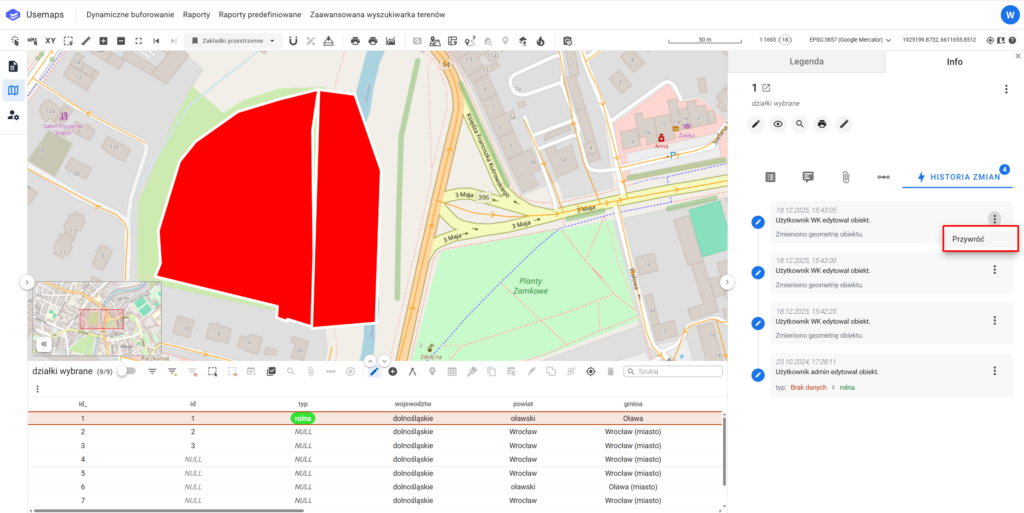Select the XY coordinates tool in toolbar

[50, 41]
